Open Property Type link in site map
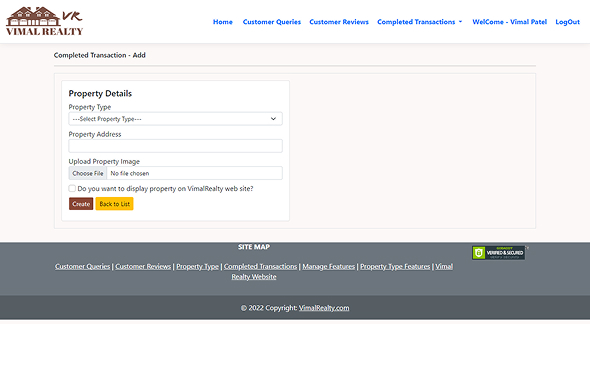The width and height of the screenshot is (590, 390). (198, 266)
